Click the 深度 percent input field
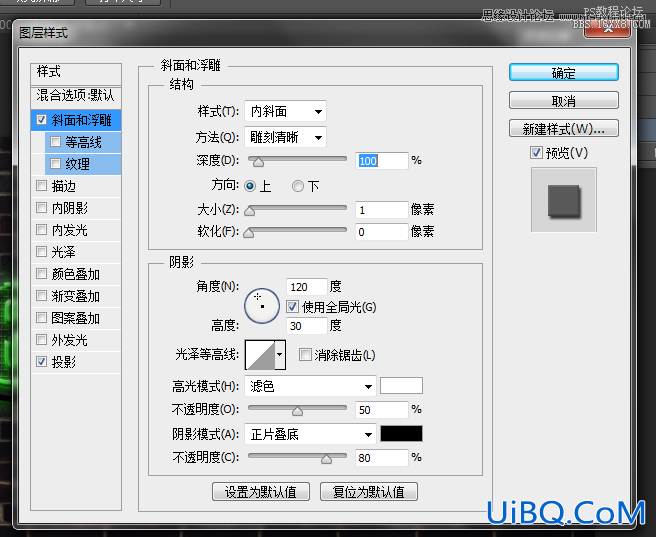The width and height of the screenshot is (656, 537). [x=382, y=161]
